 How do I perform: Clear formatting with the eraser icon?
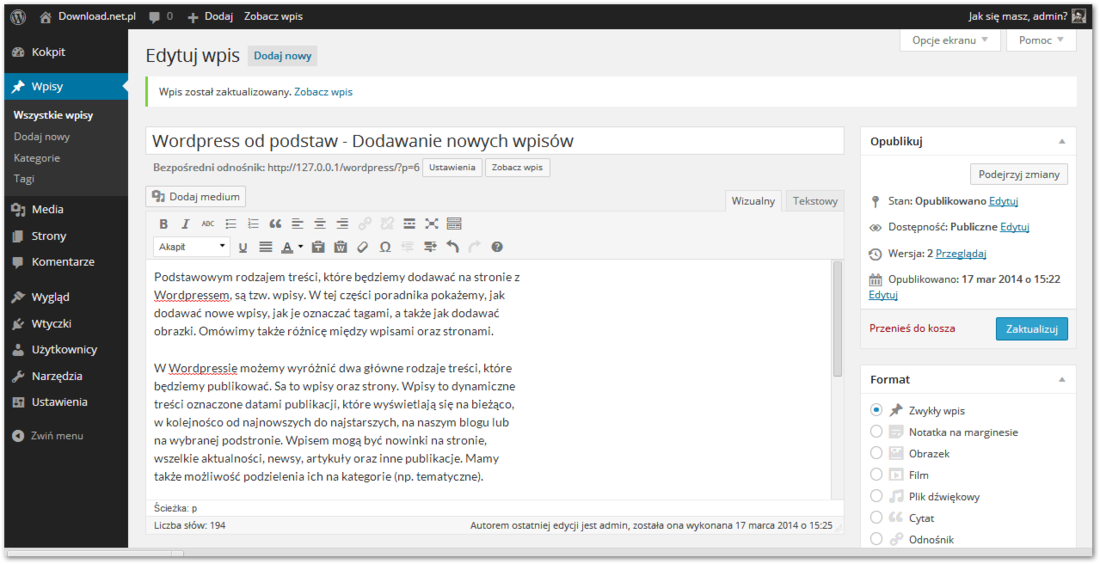pos(363,247)
